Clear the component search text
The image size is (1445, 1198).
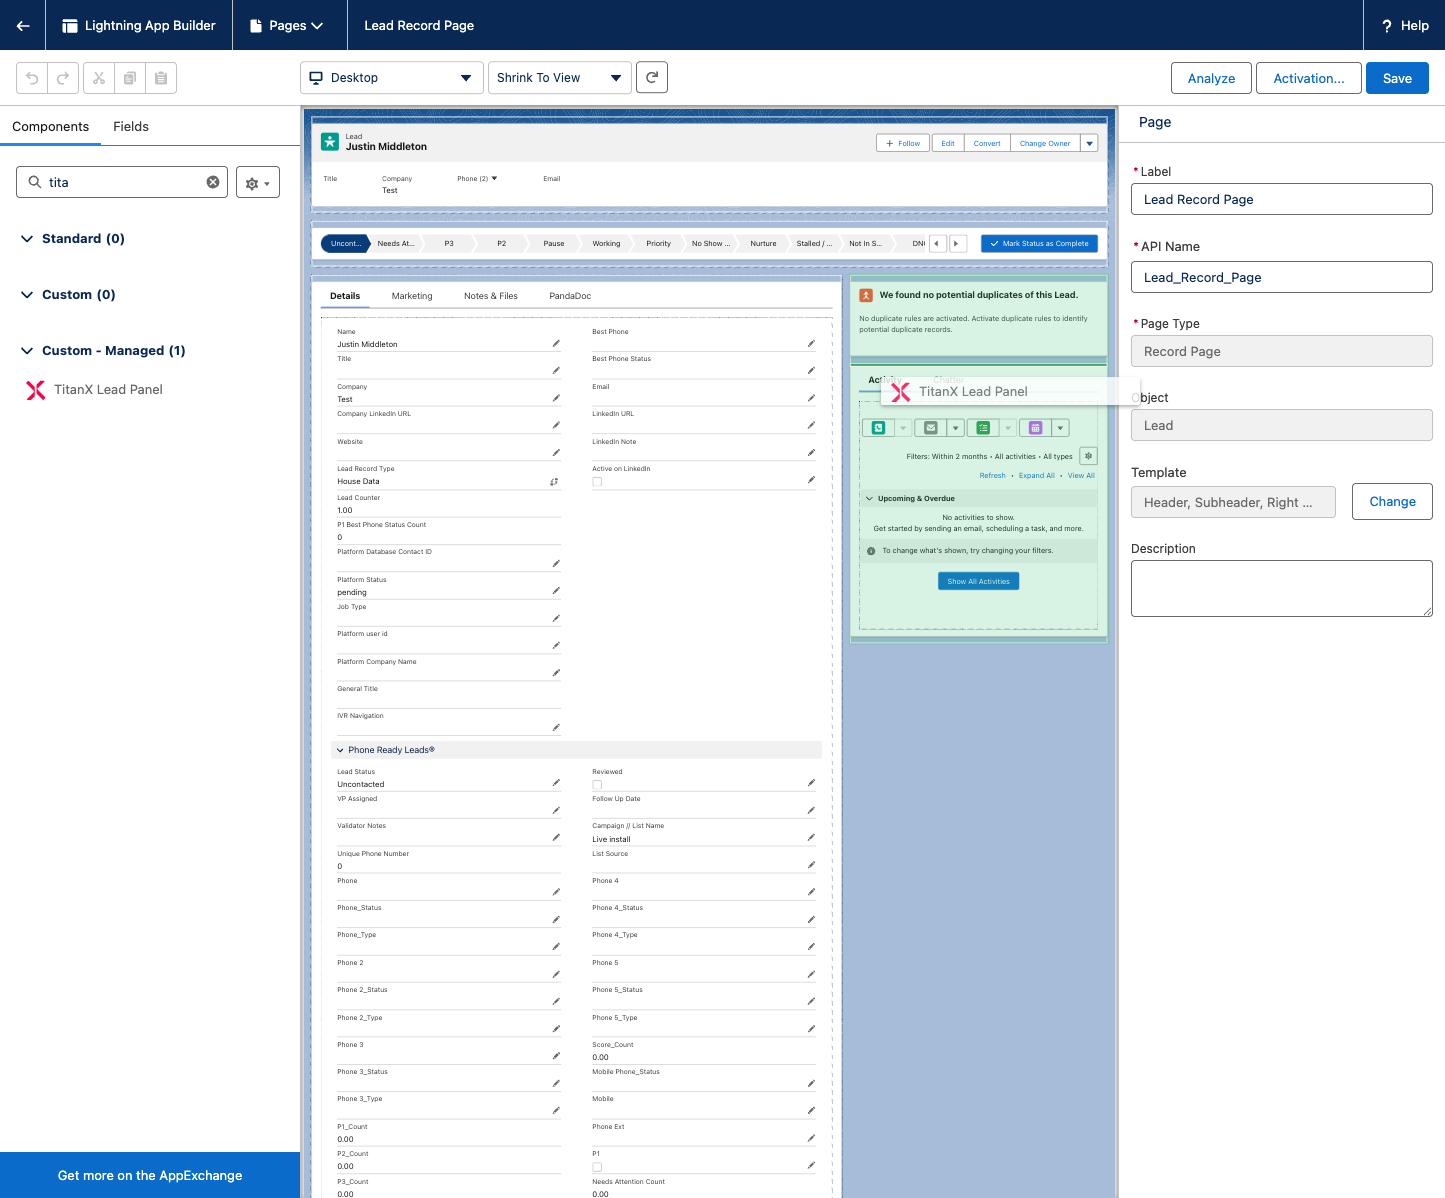coord(213,182)
